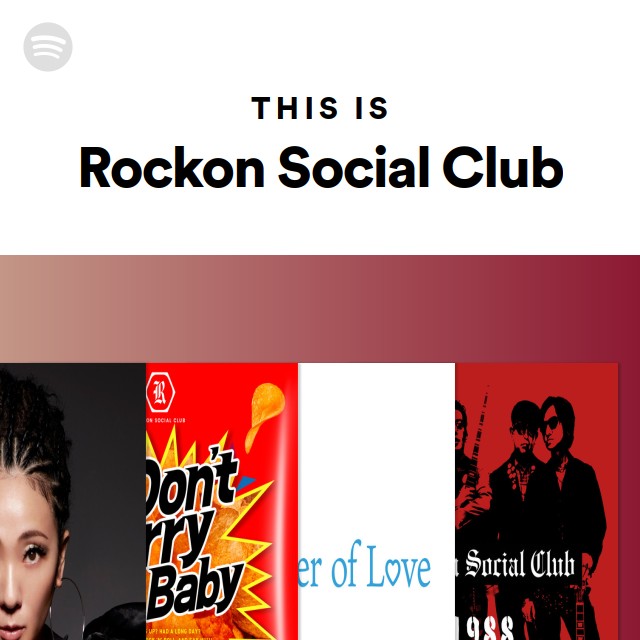640x640 pixels.
Task: Click the blue triangle beside Don't text
Action: pyautogui.click(x=245, y=482)
